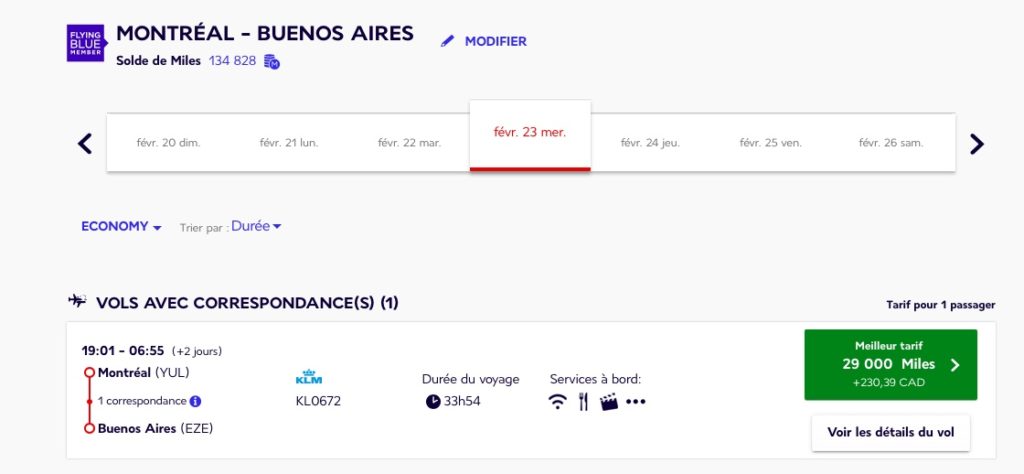Go to next dates with right arrow
This screenshot has height=474, width=1024.
click(x=977, y=143)
